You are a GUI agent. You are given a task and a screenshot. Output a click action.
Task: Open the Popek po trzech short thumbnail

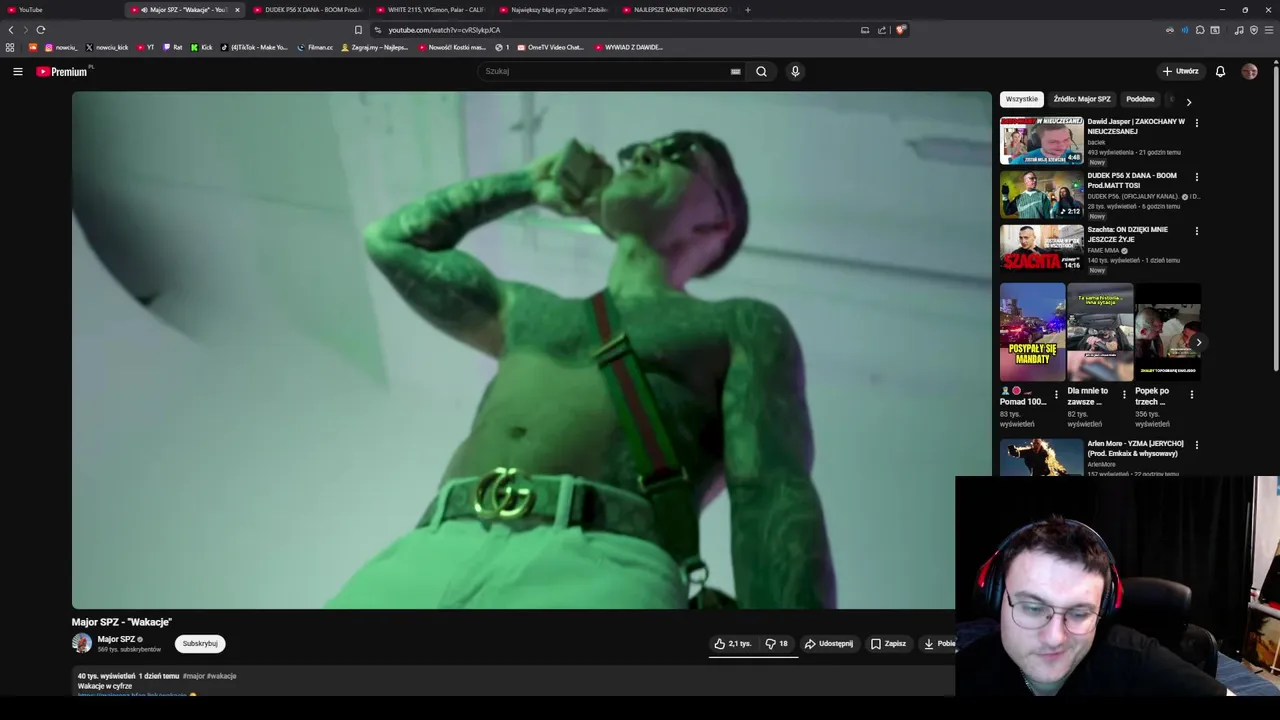pyautogui.click(x=1168, y=332)
